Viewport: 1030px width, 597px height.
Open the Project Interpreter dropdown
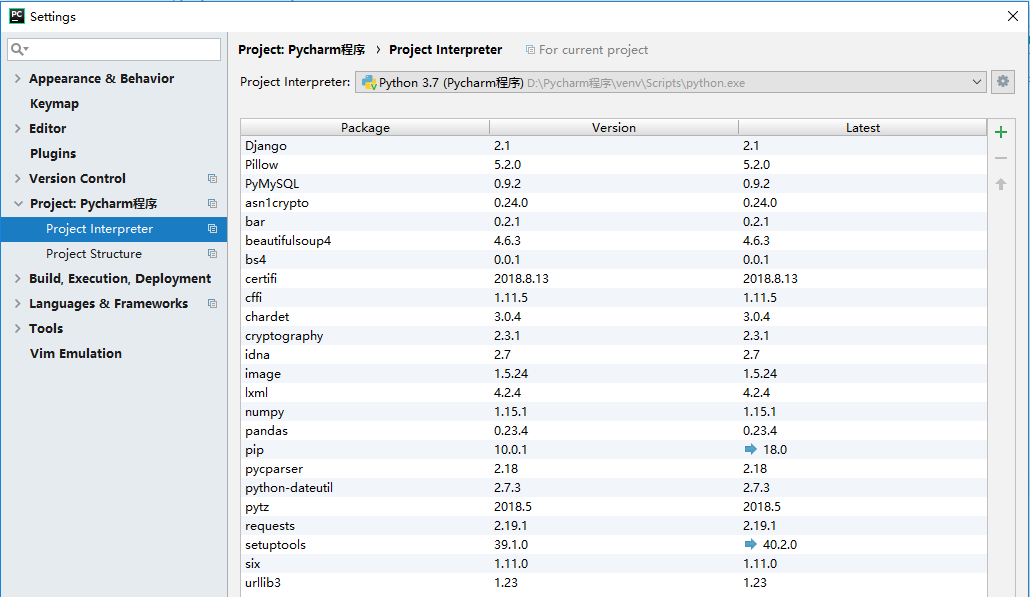click(976, 82)
